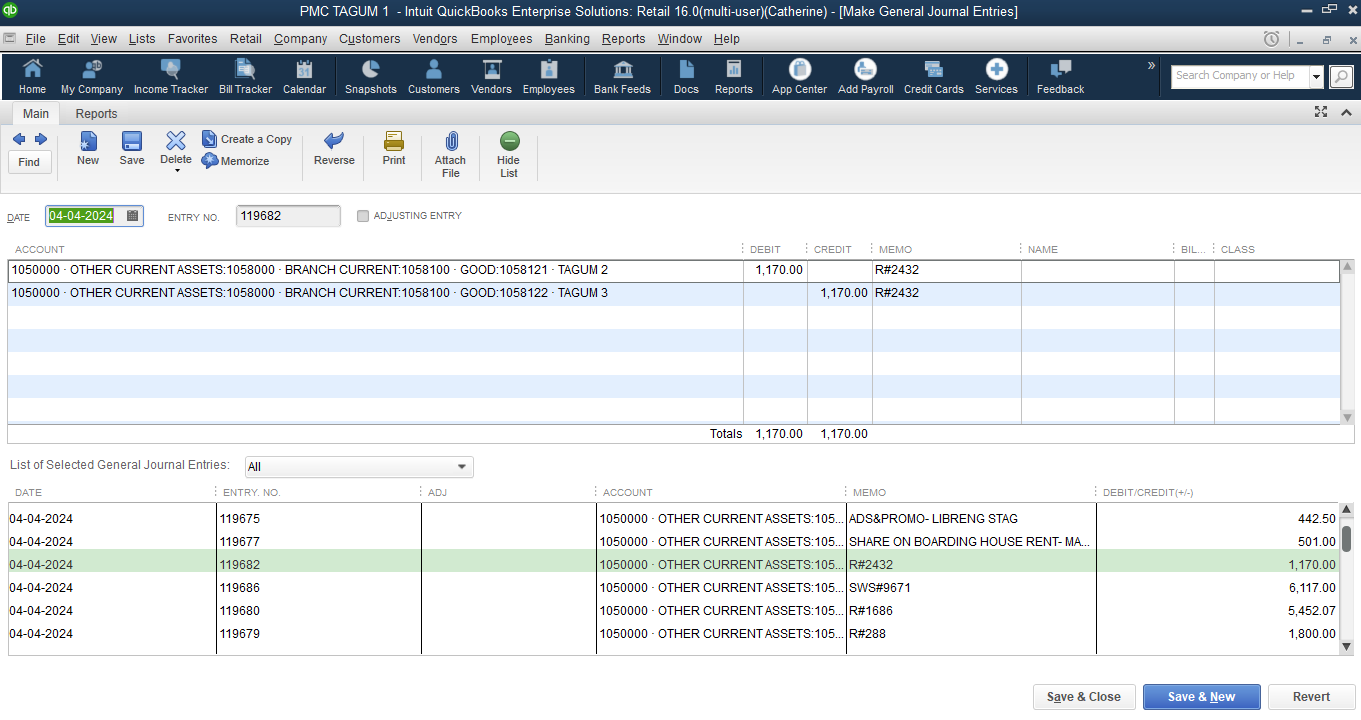Open App Center icon
The image size is (1361, 720).
tap(800, 77)
